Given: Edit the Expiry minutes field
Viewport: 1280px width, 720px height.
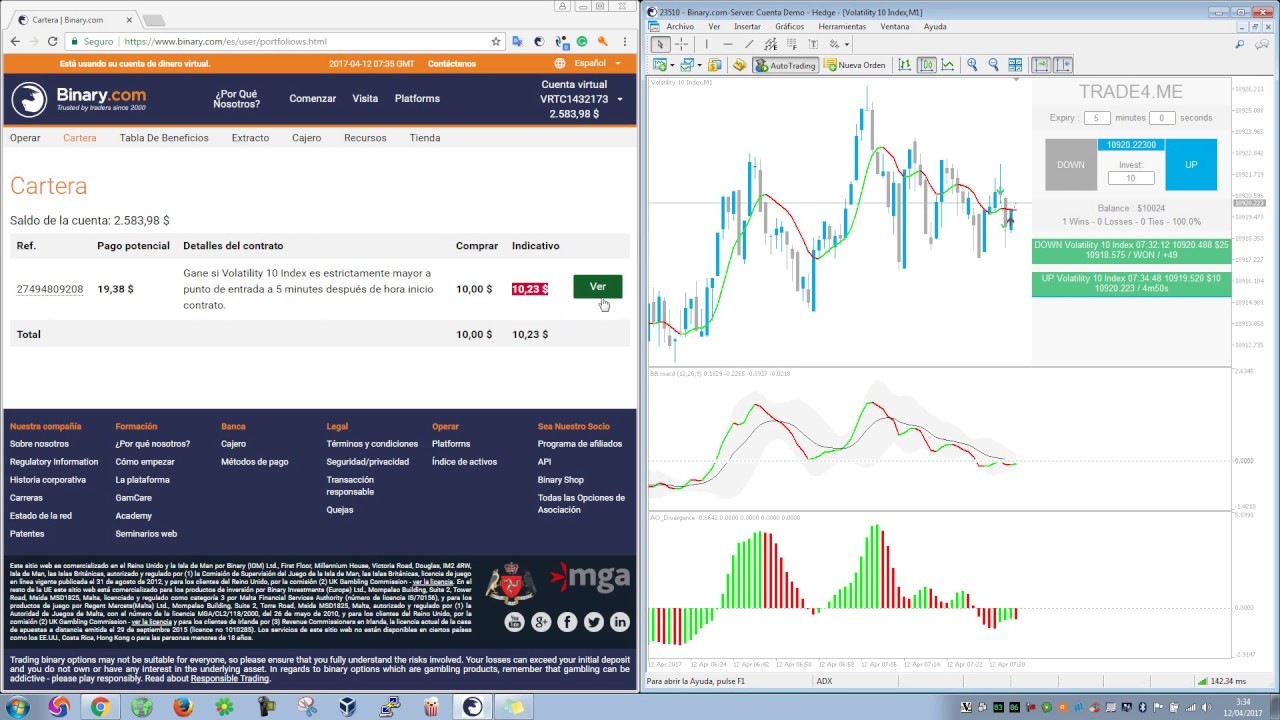Looking at the screenshot, I should coord(1096,118).
